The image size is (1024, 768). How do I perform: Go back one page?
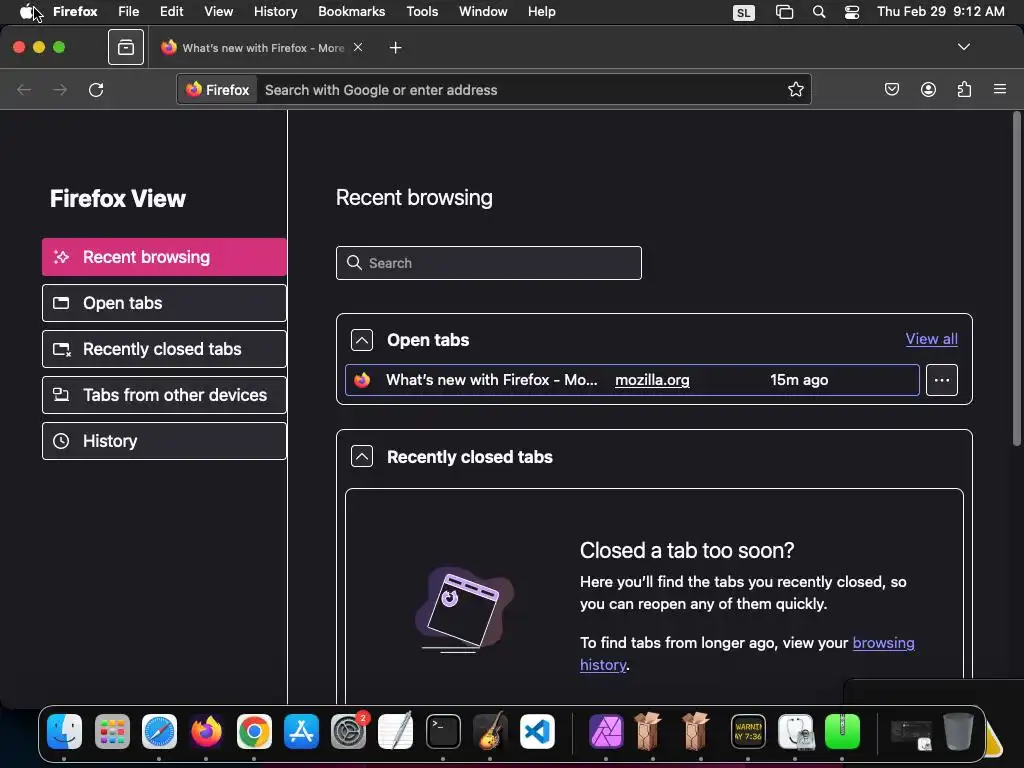click(x=24, y=89)
